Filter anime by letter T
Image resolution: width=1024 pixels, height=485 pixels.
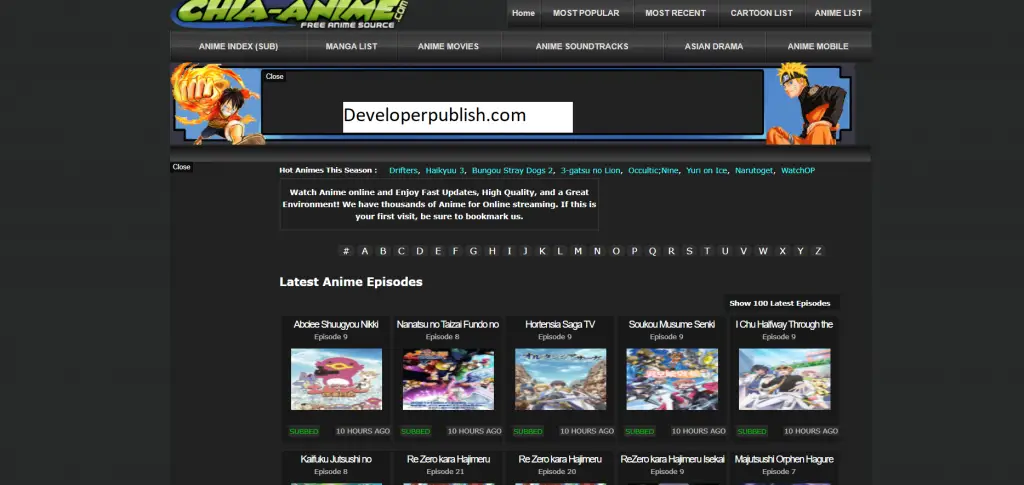707,251
